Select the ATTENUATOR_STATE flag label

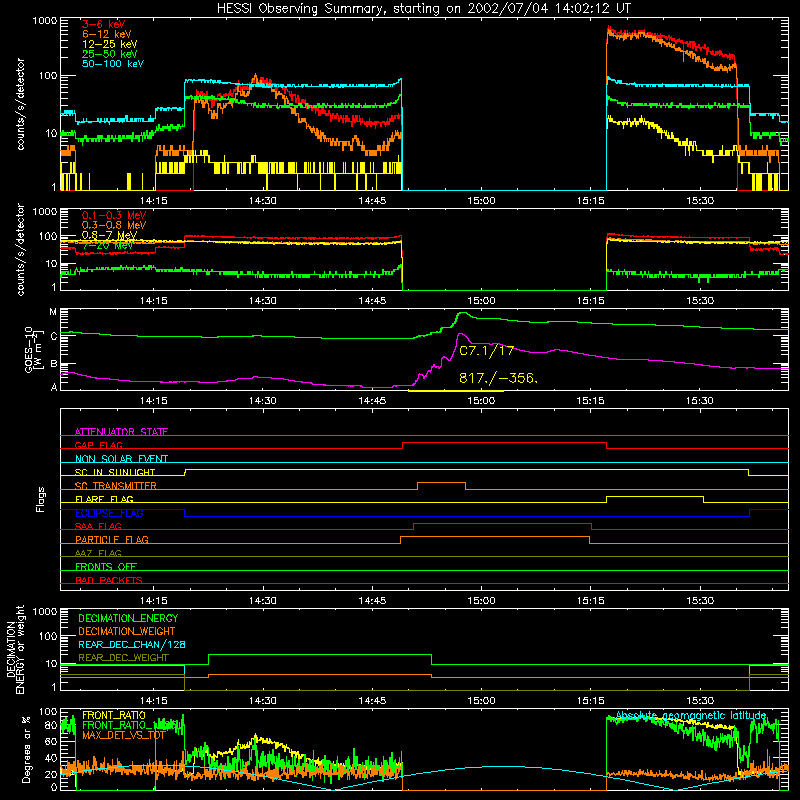pos(121,432)
